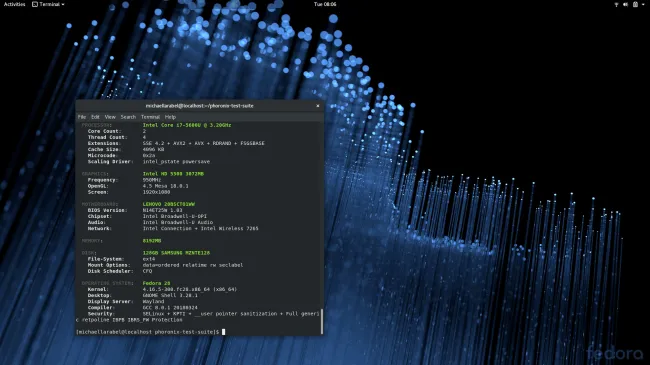Open the Help menu in Terminal

[170, 117]
